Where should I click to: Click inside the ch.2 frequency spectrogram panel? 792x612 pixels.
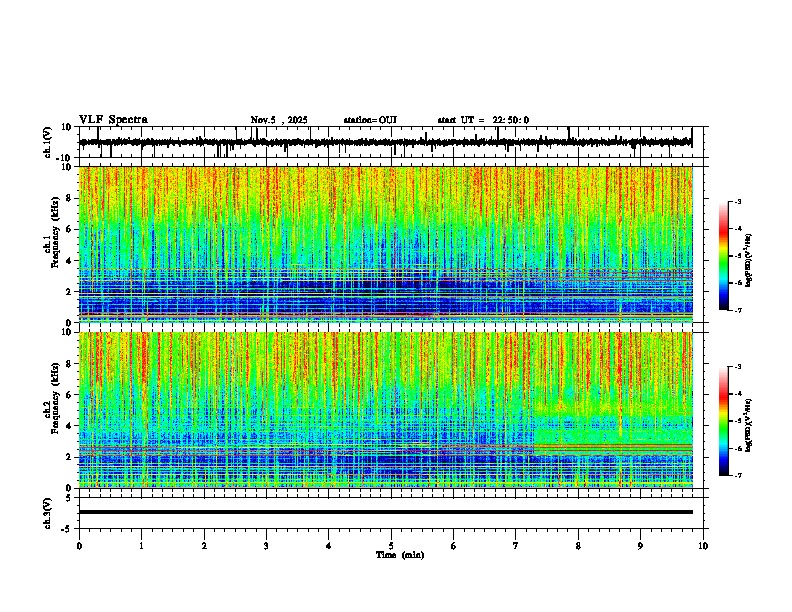[x=385, y=410]
